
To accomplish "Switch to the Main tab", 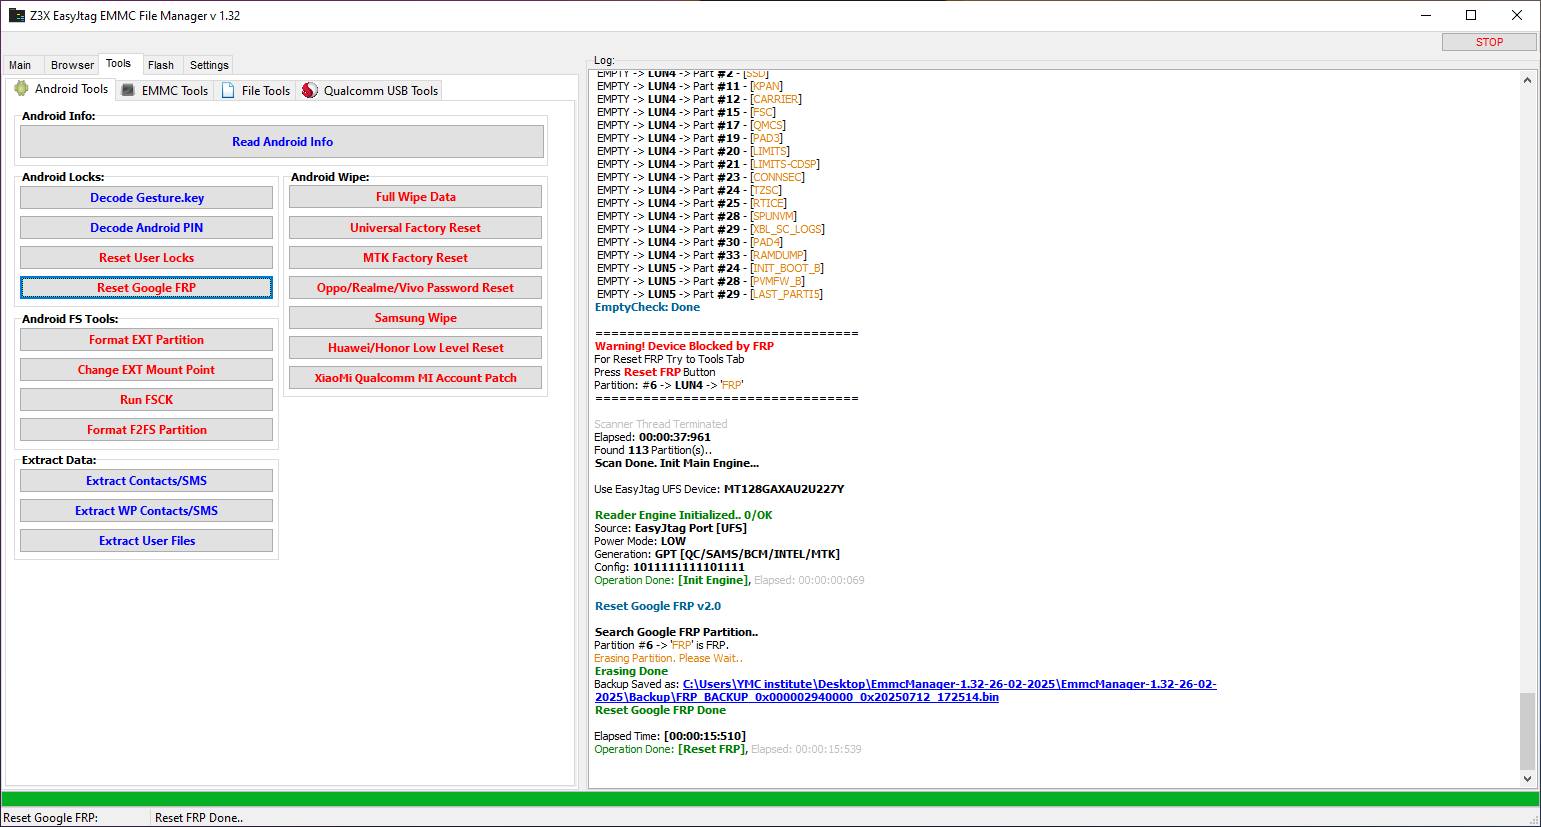I will click(x=20, y=65).
